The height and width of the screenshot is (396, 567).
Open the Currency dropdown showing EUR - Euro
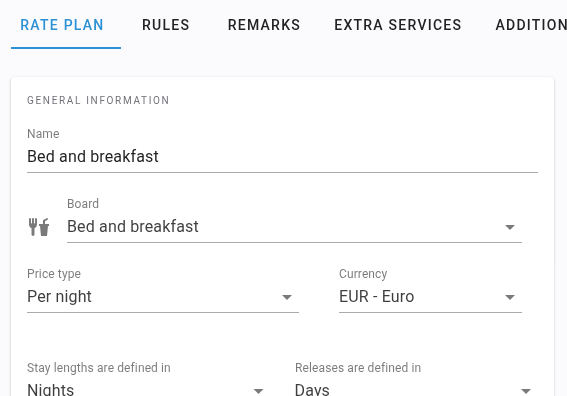pyautogui.click(x=430, y=297)
